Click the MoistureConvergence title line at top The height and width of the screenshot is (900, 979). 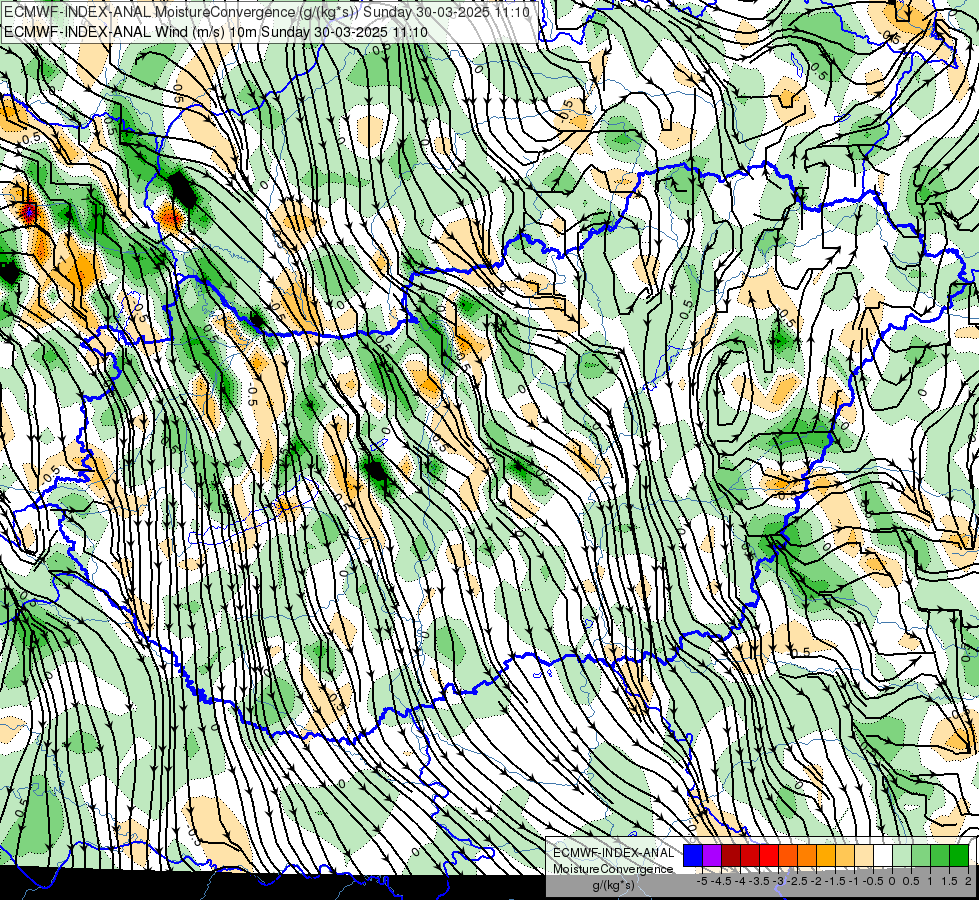pyautogui.click(x=267, y=11)
